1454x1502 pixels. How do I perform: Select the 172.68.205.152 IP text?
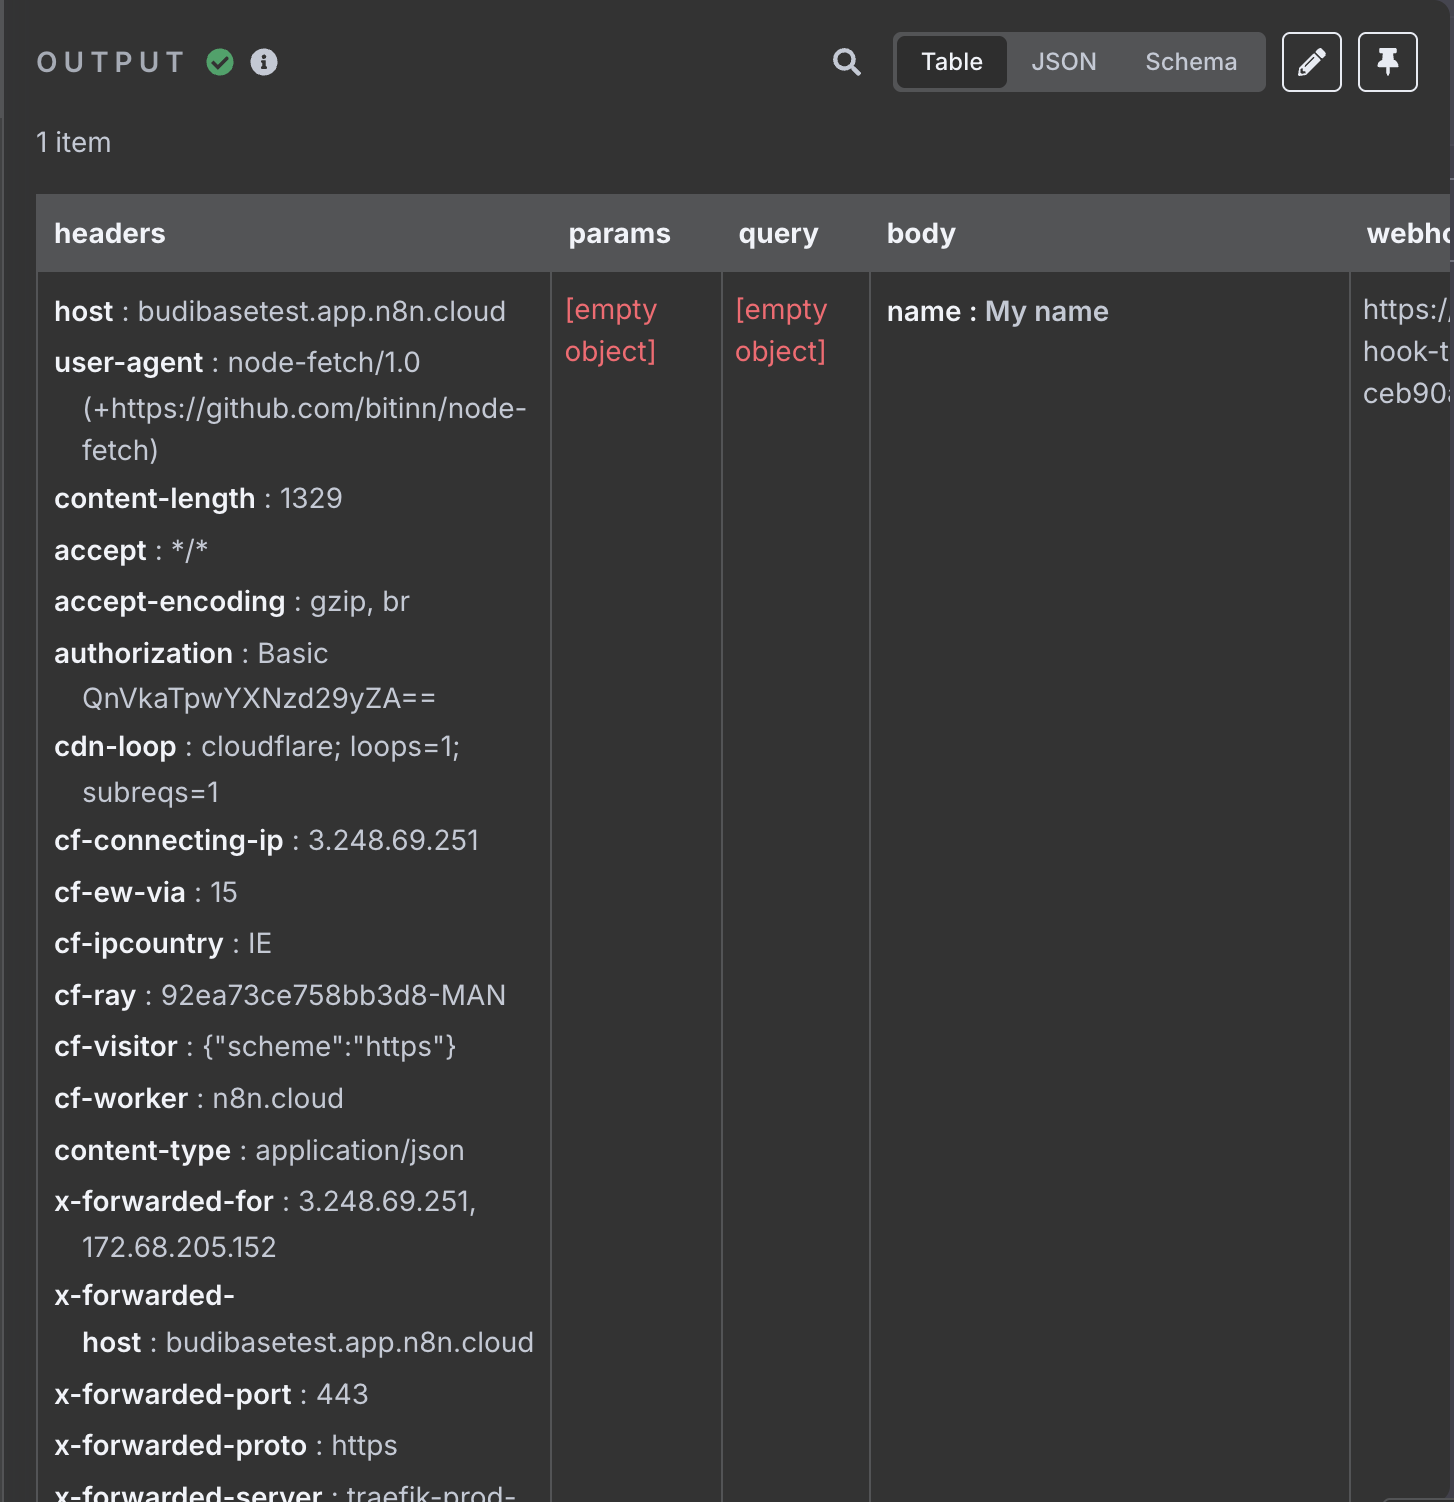click(179, 1247)
